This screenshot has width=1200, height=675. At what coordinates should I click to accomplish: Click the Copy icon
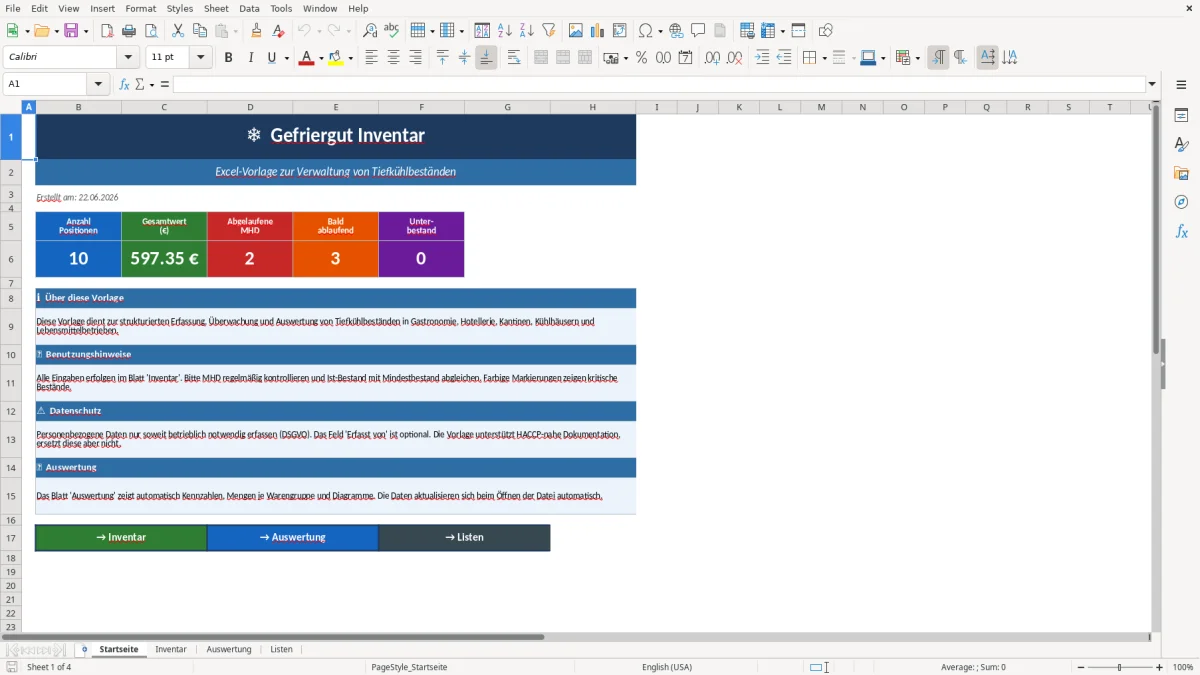click(200, 31)
